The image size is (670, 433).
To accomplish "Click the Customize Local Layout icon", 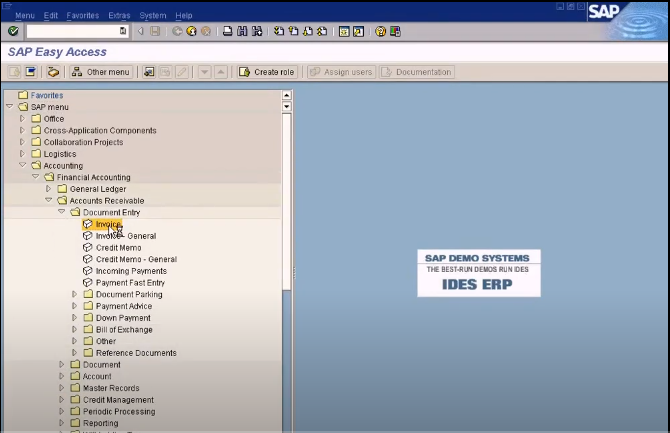I will coord(395,31).
